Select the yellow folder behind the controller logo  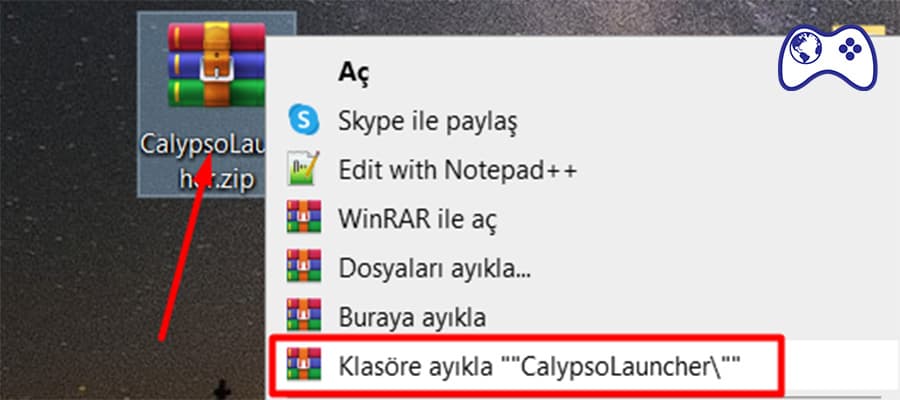click(x=858, y=32)
